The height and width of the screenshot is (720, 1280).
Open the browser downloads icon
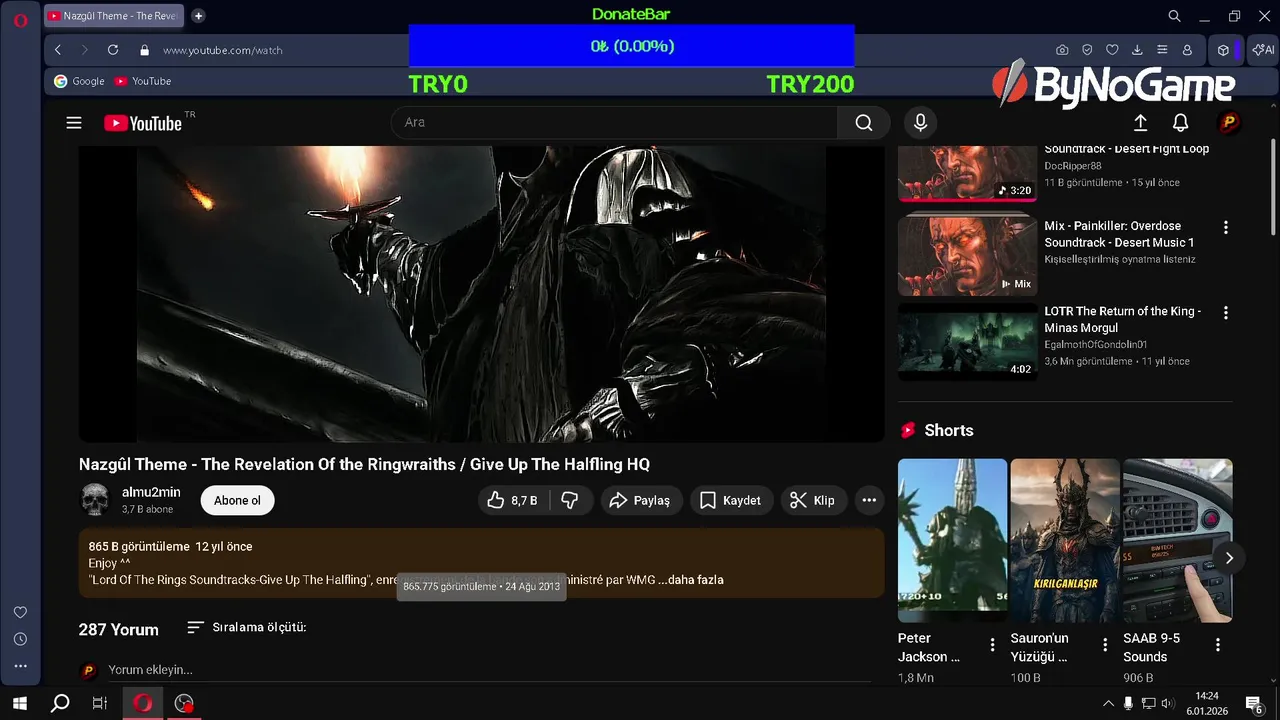[x=1137, y=50]
